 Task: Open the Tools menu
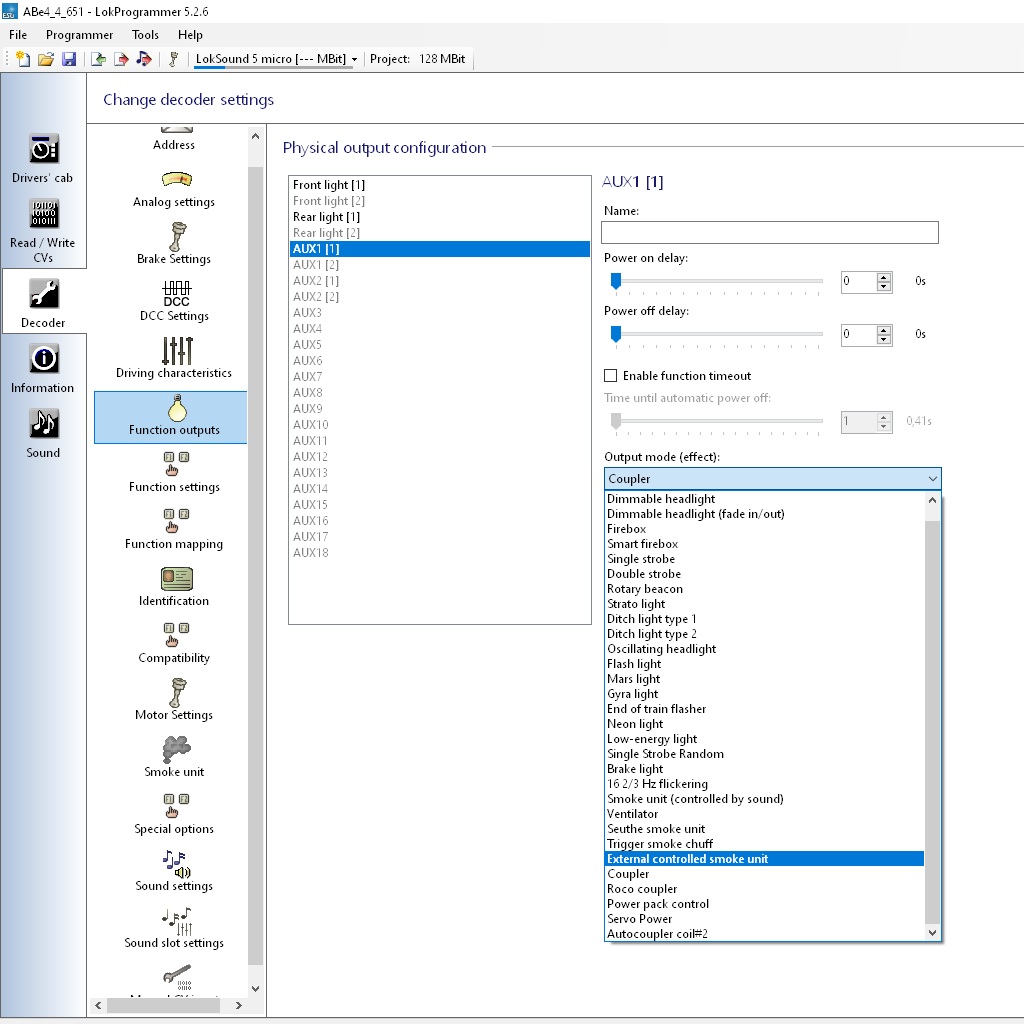145,35
